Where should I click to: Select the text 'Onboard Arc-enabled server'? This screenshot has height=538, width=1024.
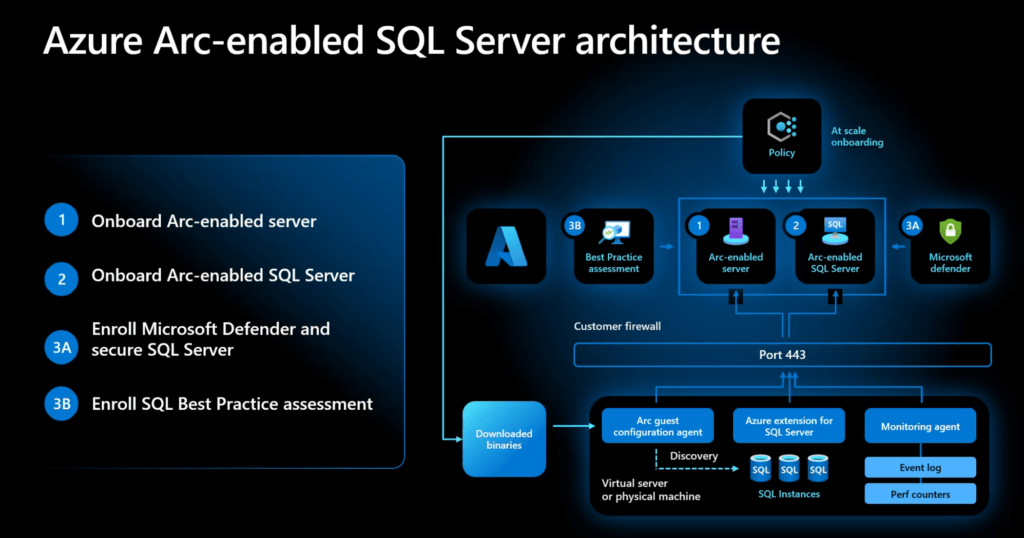[204, 221]
